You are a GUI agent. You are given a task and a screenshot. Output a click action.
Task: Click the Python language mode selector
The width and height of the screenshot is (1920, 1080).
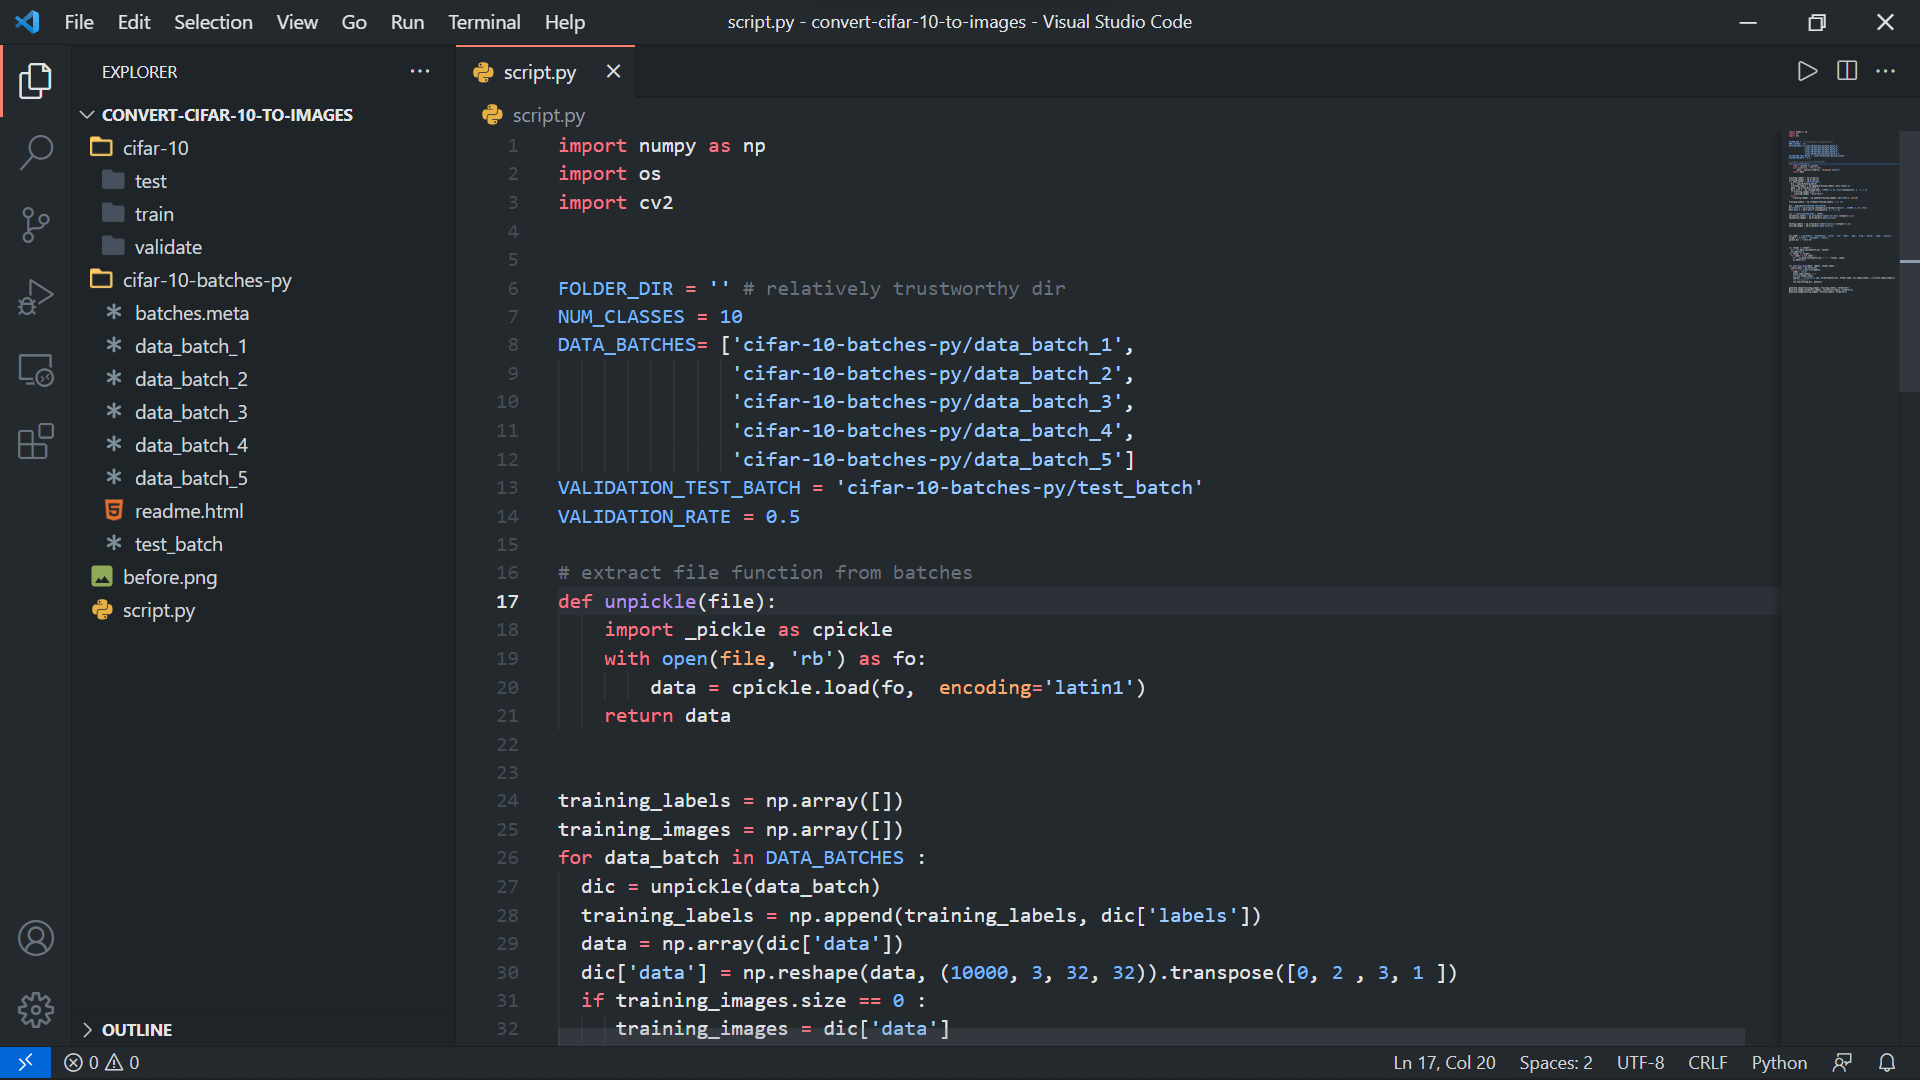click(1778, 1063)
